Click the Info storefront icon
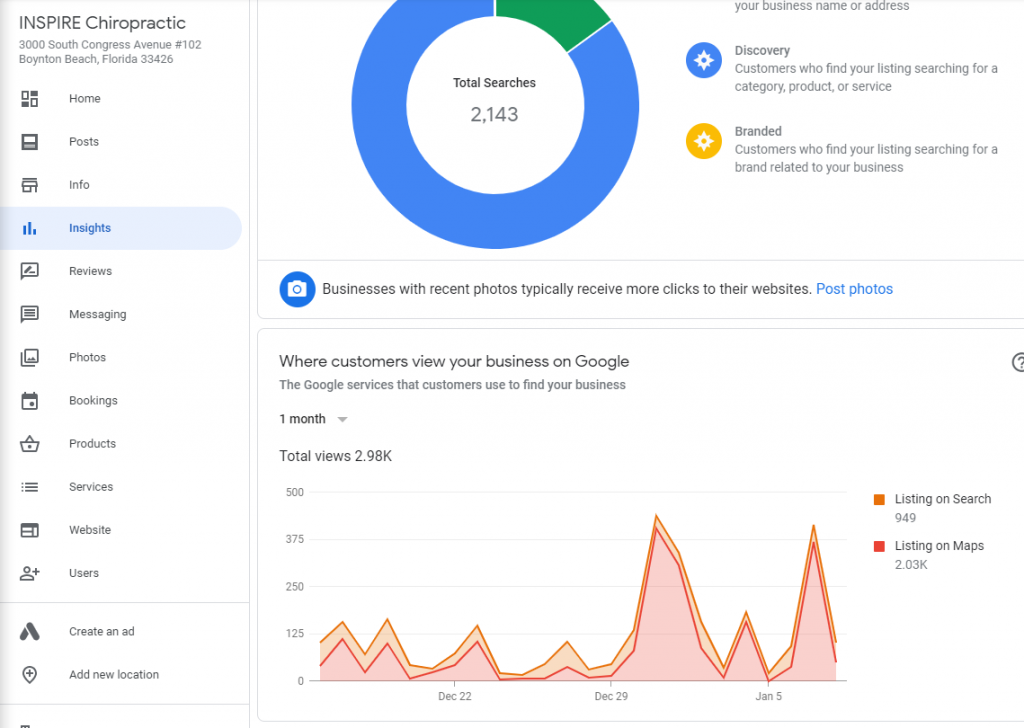 [x=29, y=185]
